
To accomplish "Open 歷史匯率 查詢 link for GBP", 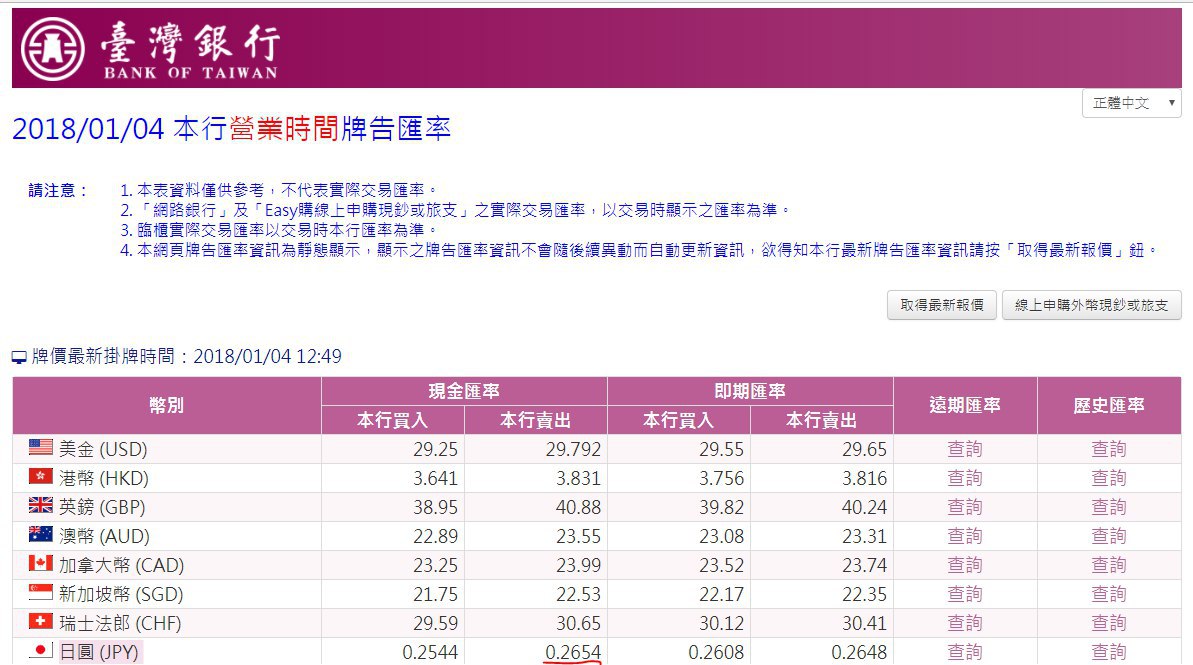I will [1109, 507].
